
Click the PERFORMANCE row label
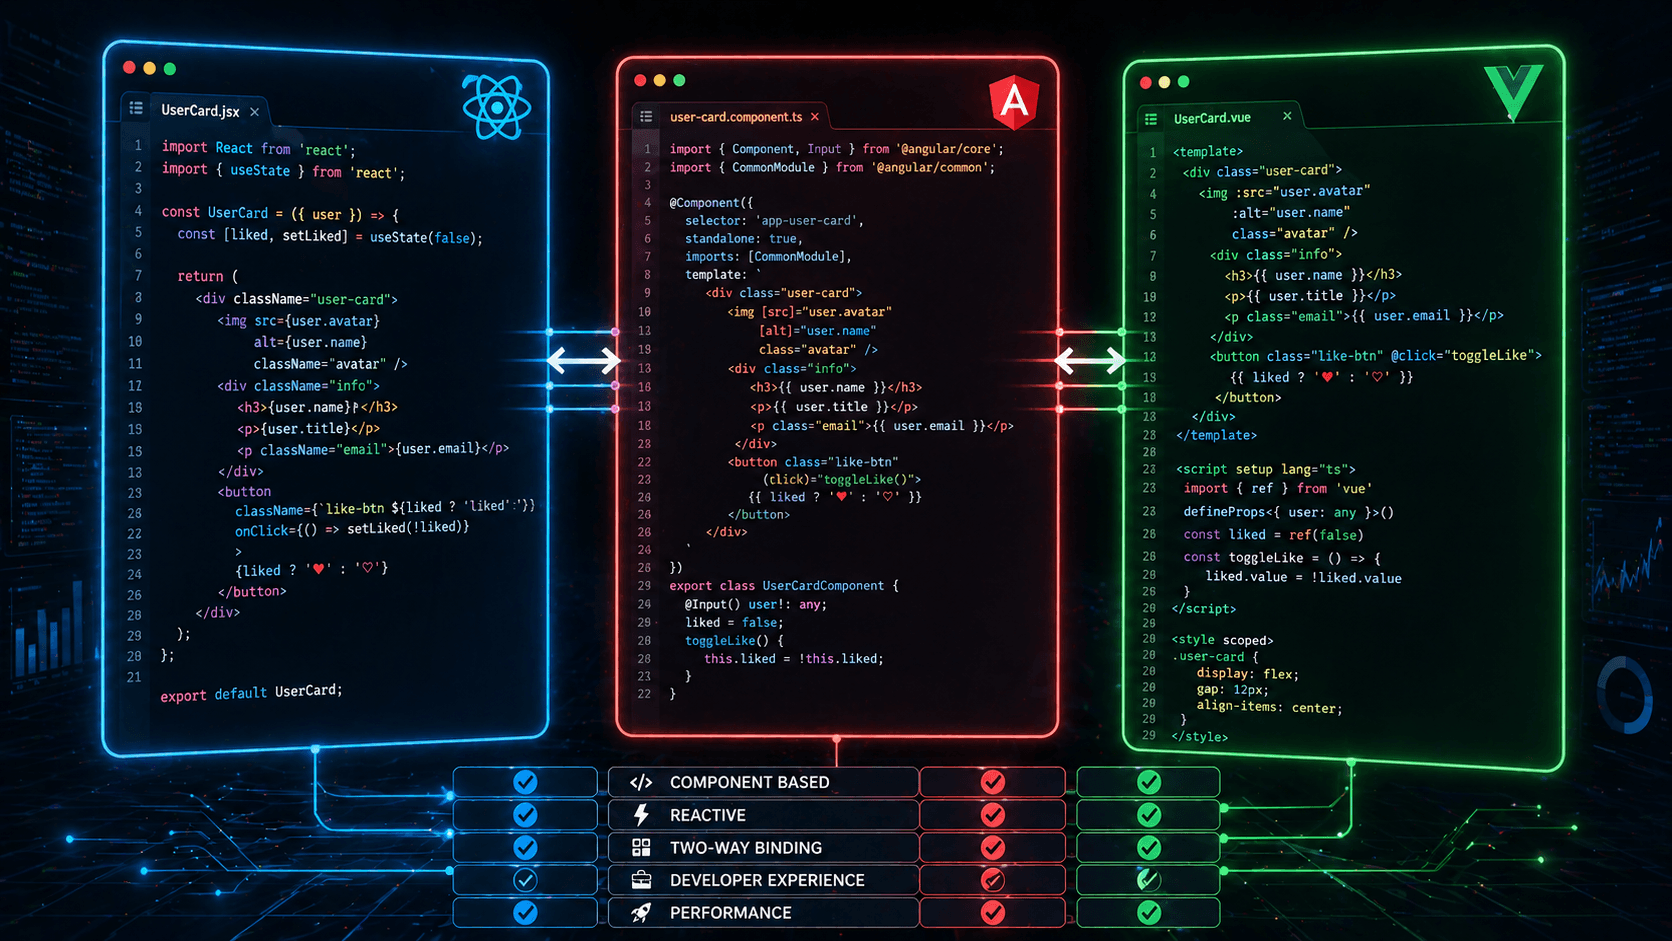point(730,913)
